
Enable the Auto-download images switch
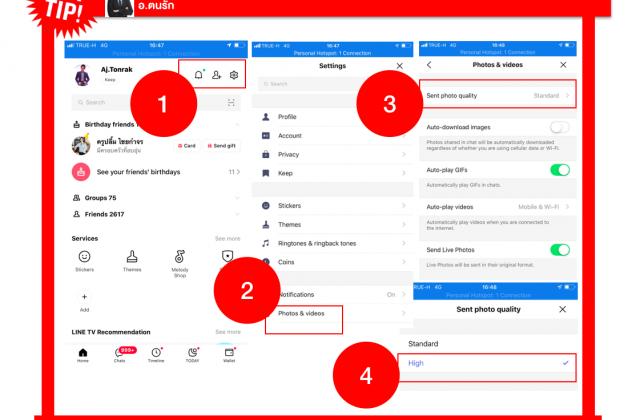[x=560, y=127]
